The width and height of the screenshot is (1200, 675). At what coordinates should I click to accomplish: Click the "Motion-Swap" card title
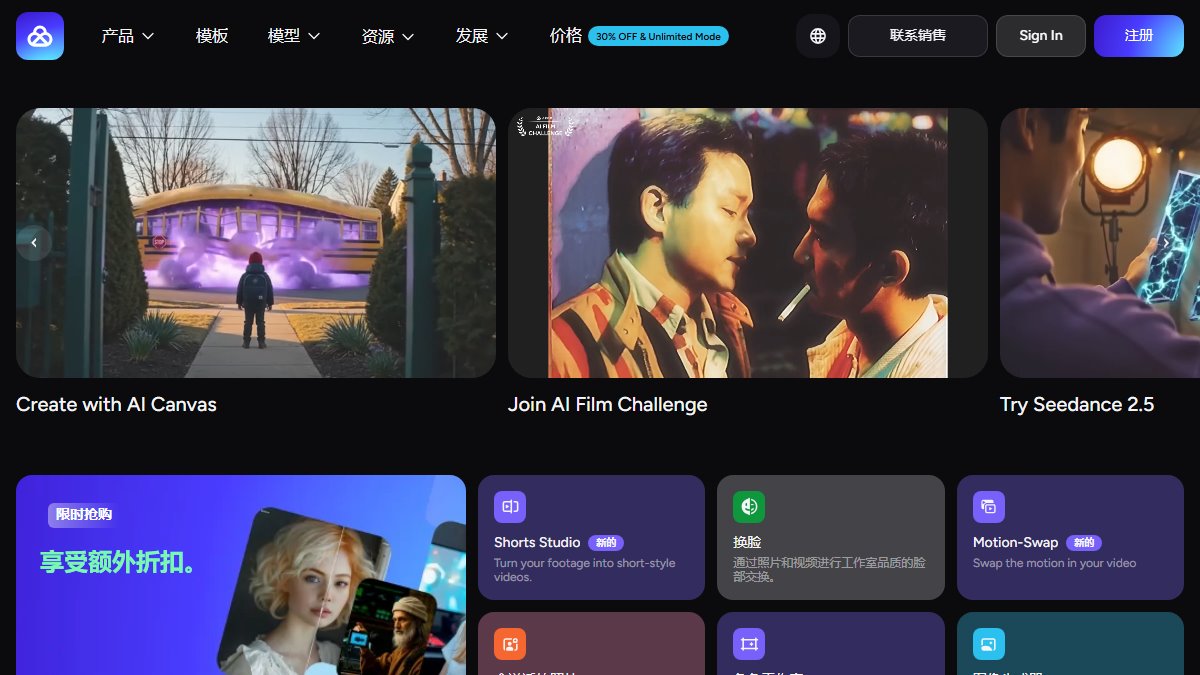[1015, 542]
